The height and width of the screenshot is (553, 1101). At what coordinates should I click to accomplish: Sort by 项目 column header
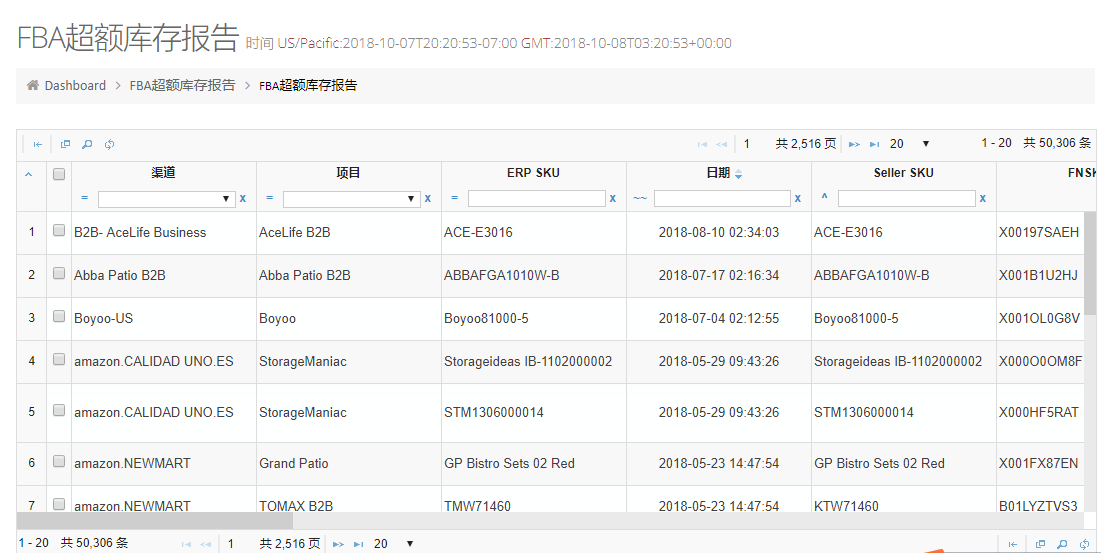[348, 173]
